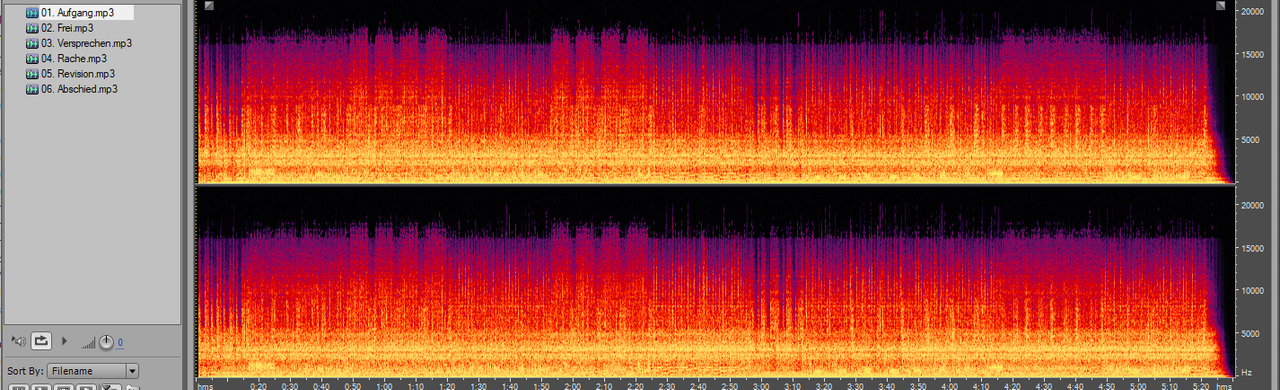The height and width of the screenshot is (390, 1280).
Task: Click the audio file icon of 04. Rache.mp3
Action: pos(31,59)
